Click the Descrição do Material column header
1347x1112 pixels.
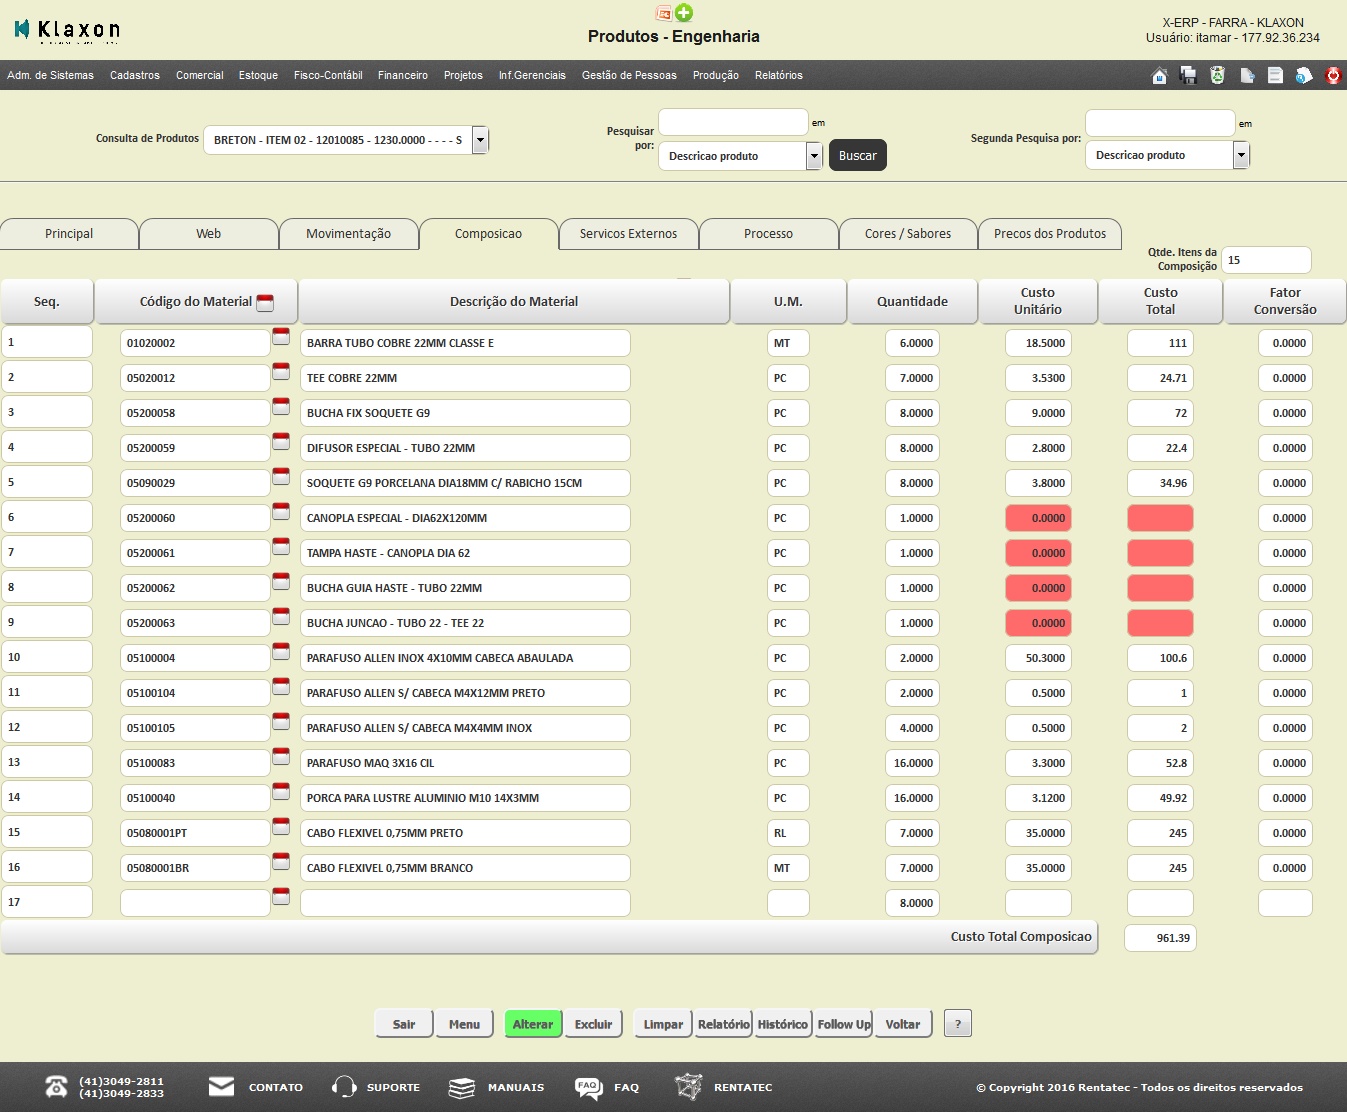click(x=514, y=301)
